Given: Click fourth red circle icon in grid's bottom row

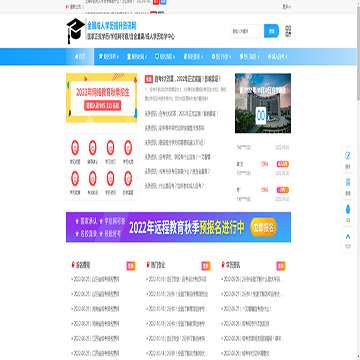Looking at the screenshot, I should tap(128, 178).
